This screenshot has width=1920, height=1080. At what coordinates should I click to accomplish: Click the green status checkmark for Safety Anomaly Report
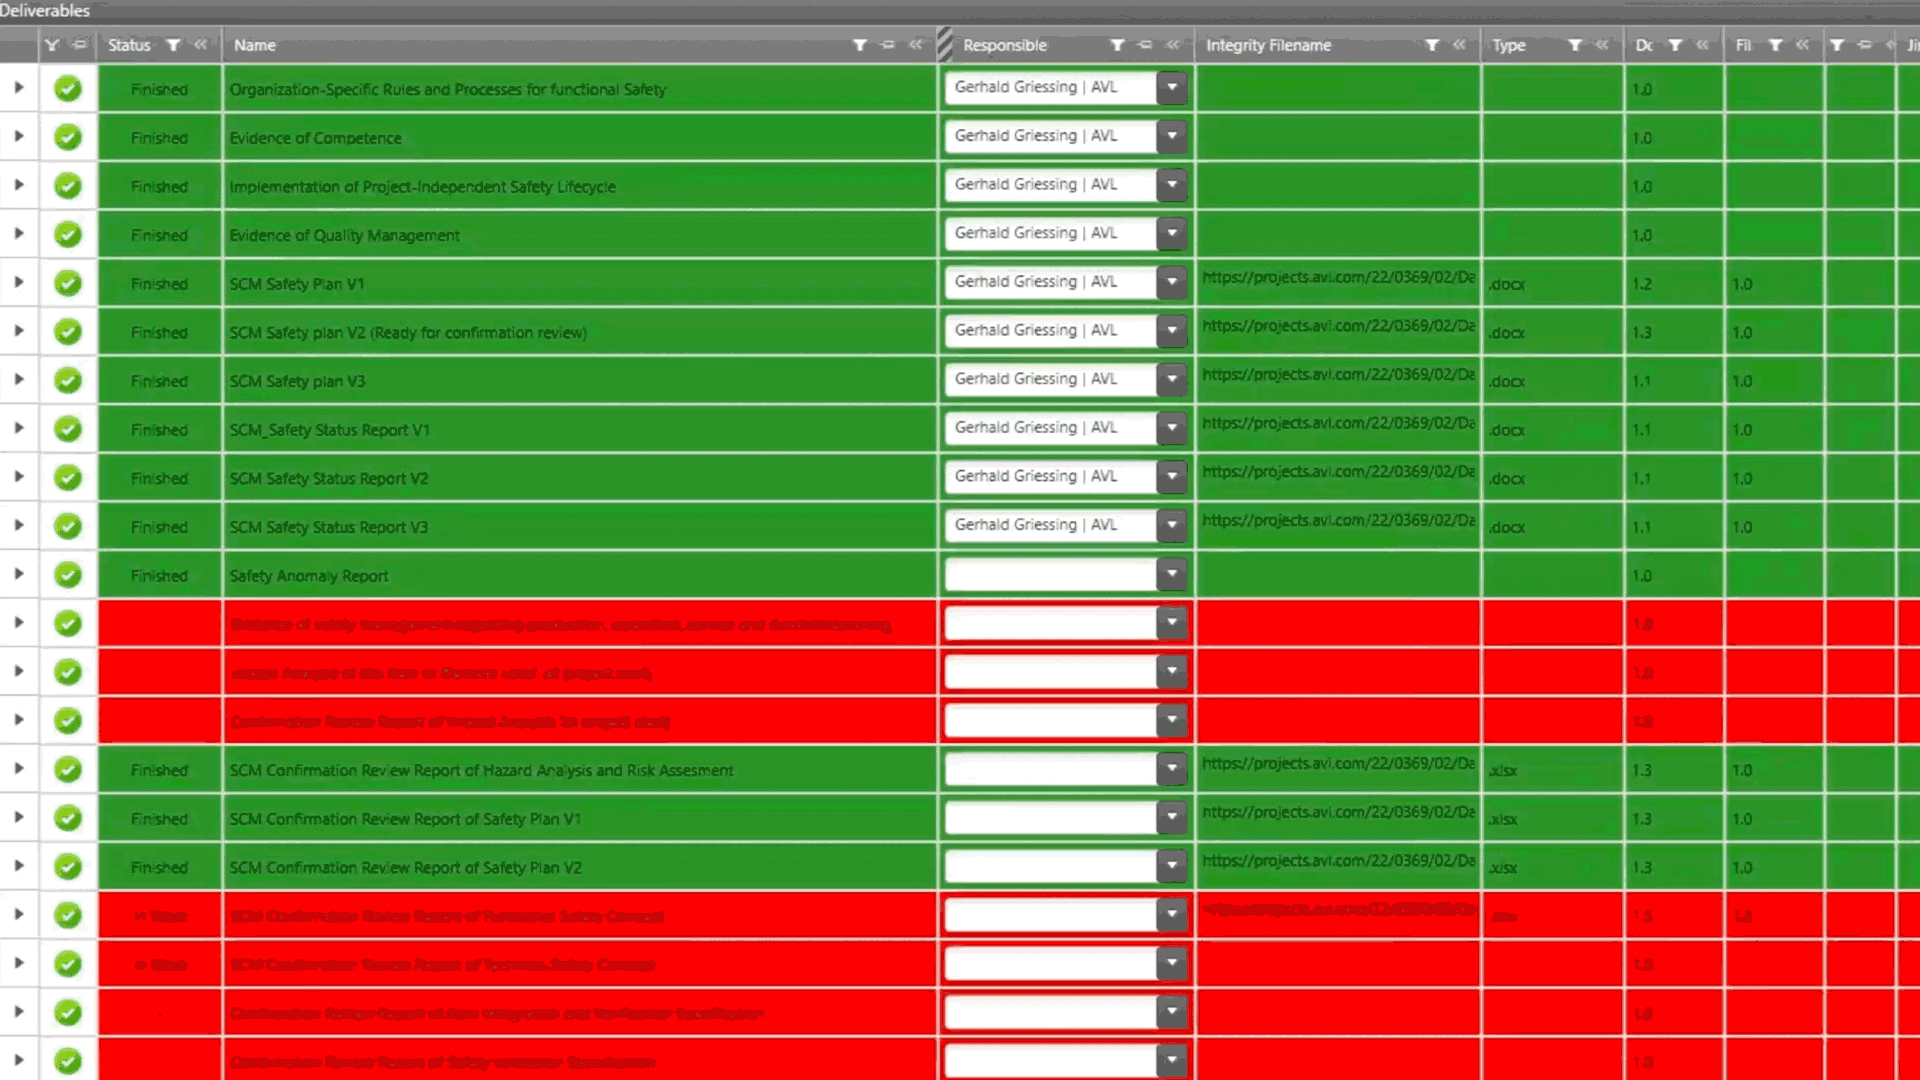pyautogui.click(x=68, y=574)
